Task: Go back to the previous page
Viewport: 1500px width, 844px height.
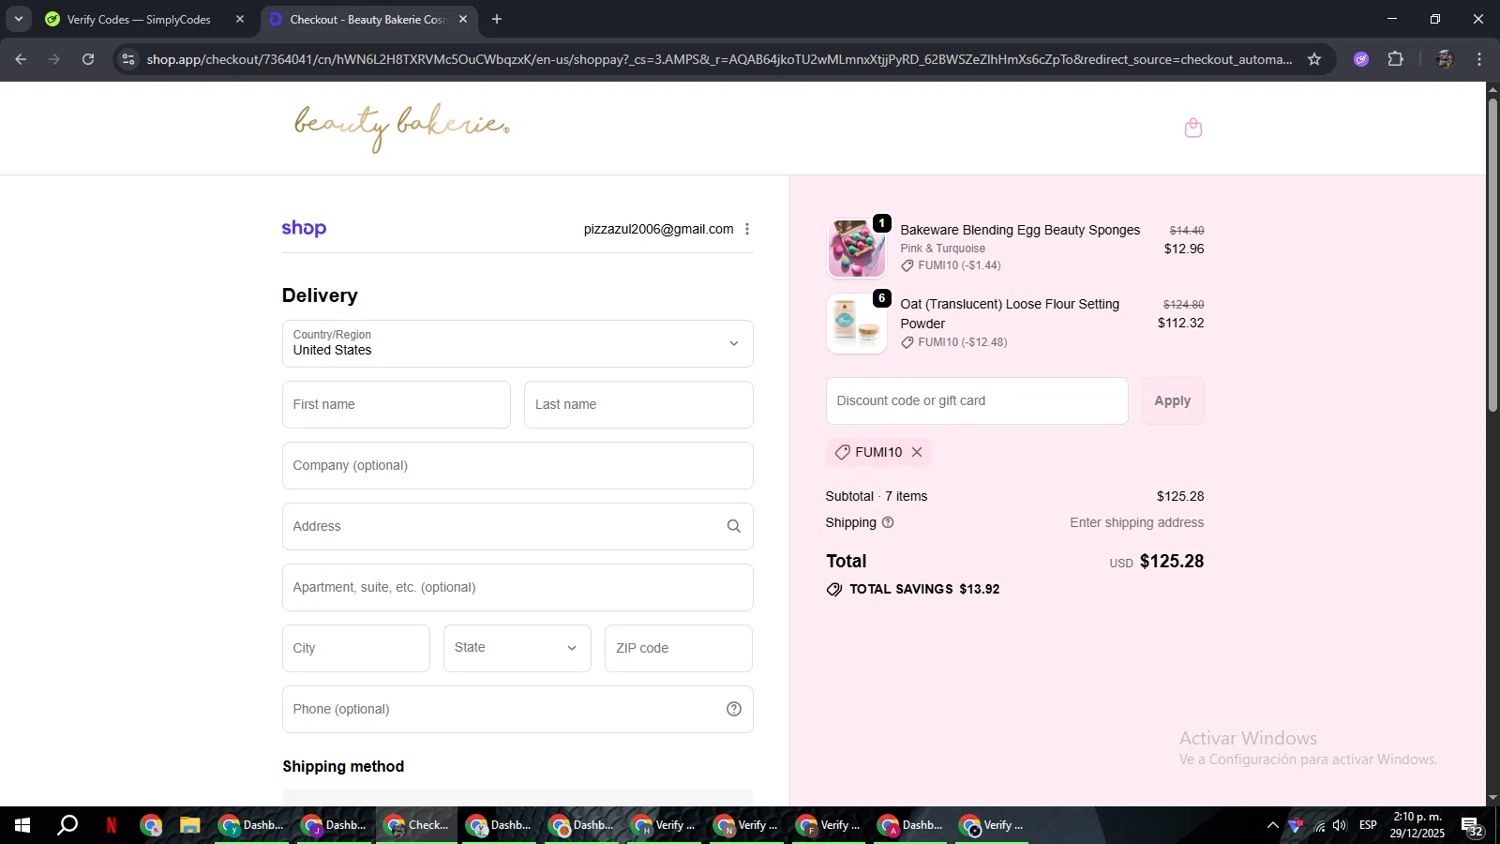Action: (x=20, y=59)
